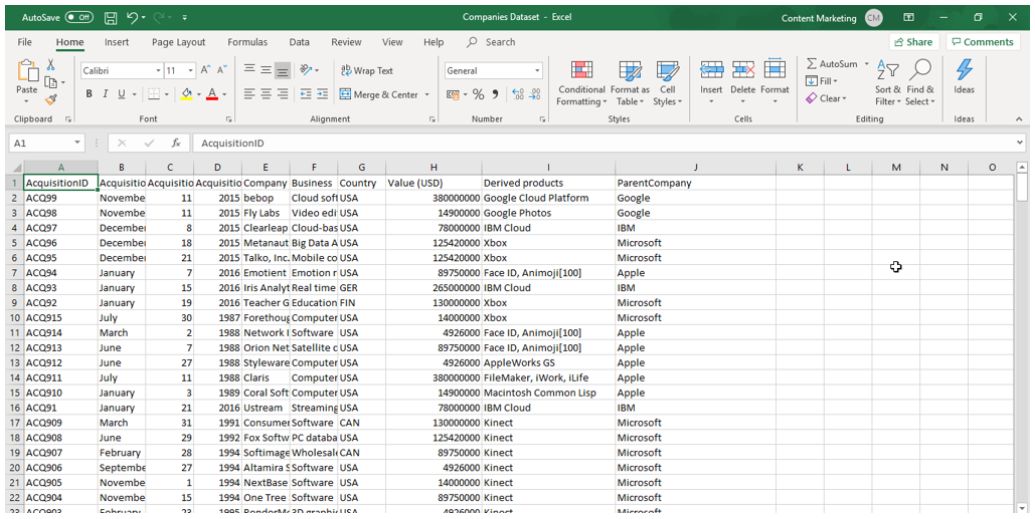Click the Insert Function fx icon
This screenshot has width=1035, height=519.
pos(176,143)
